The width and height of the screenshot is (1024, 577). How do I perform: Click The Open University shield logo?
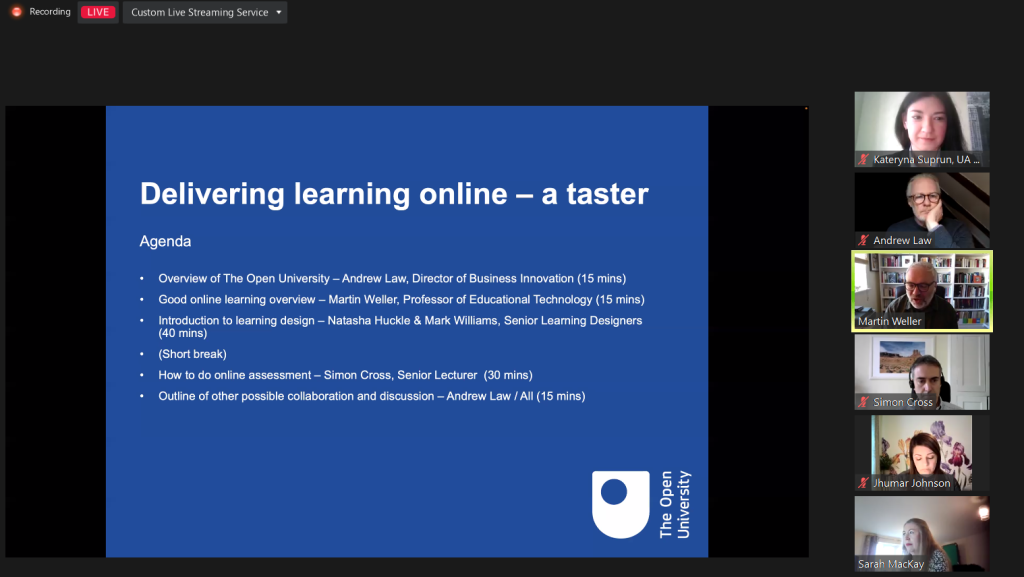[620, 505]
